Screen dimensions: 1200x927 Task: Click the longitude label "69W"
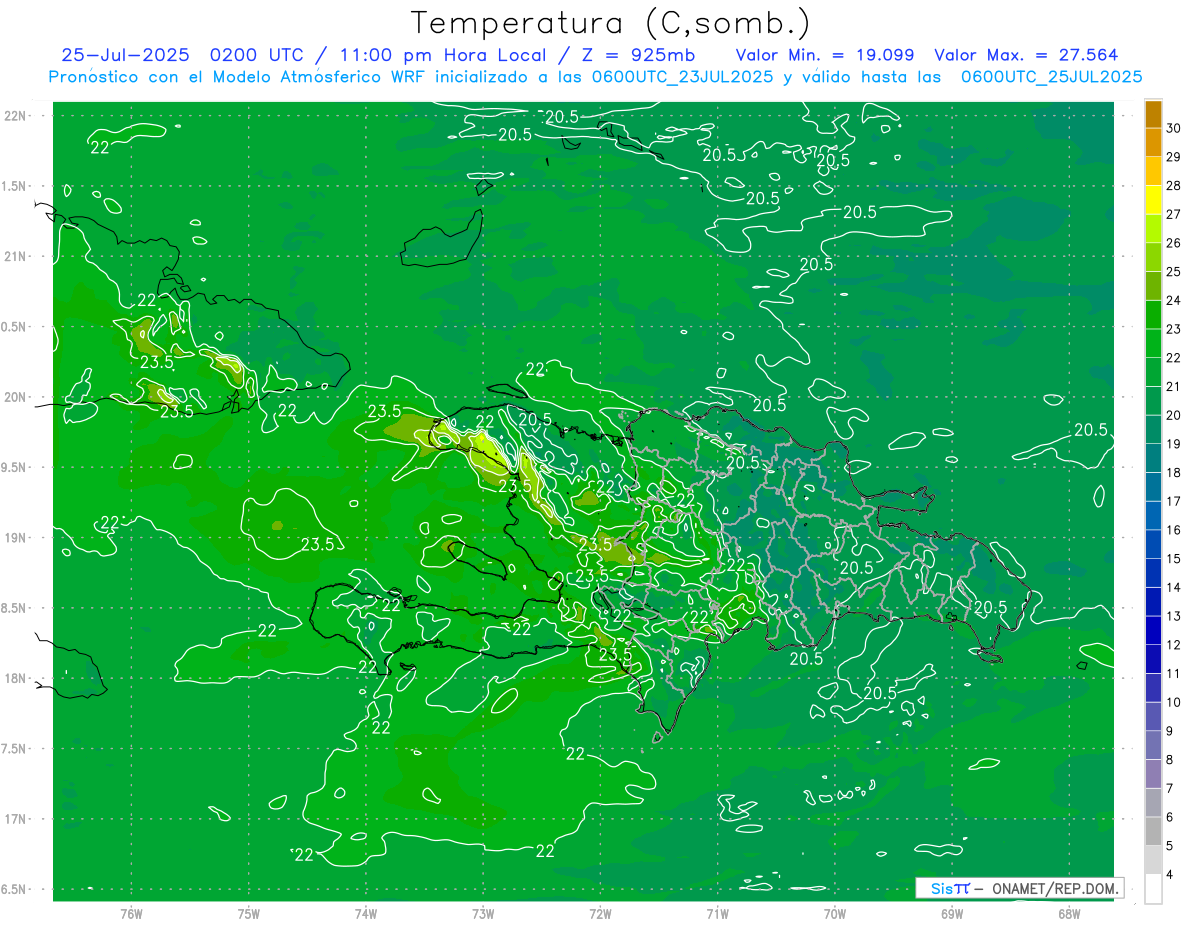point(951,913)
